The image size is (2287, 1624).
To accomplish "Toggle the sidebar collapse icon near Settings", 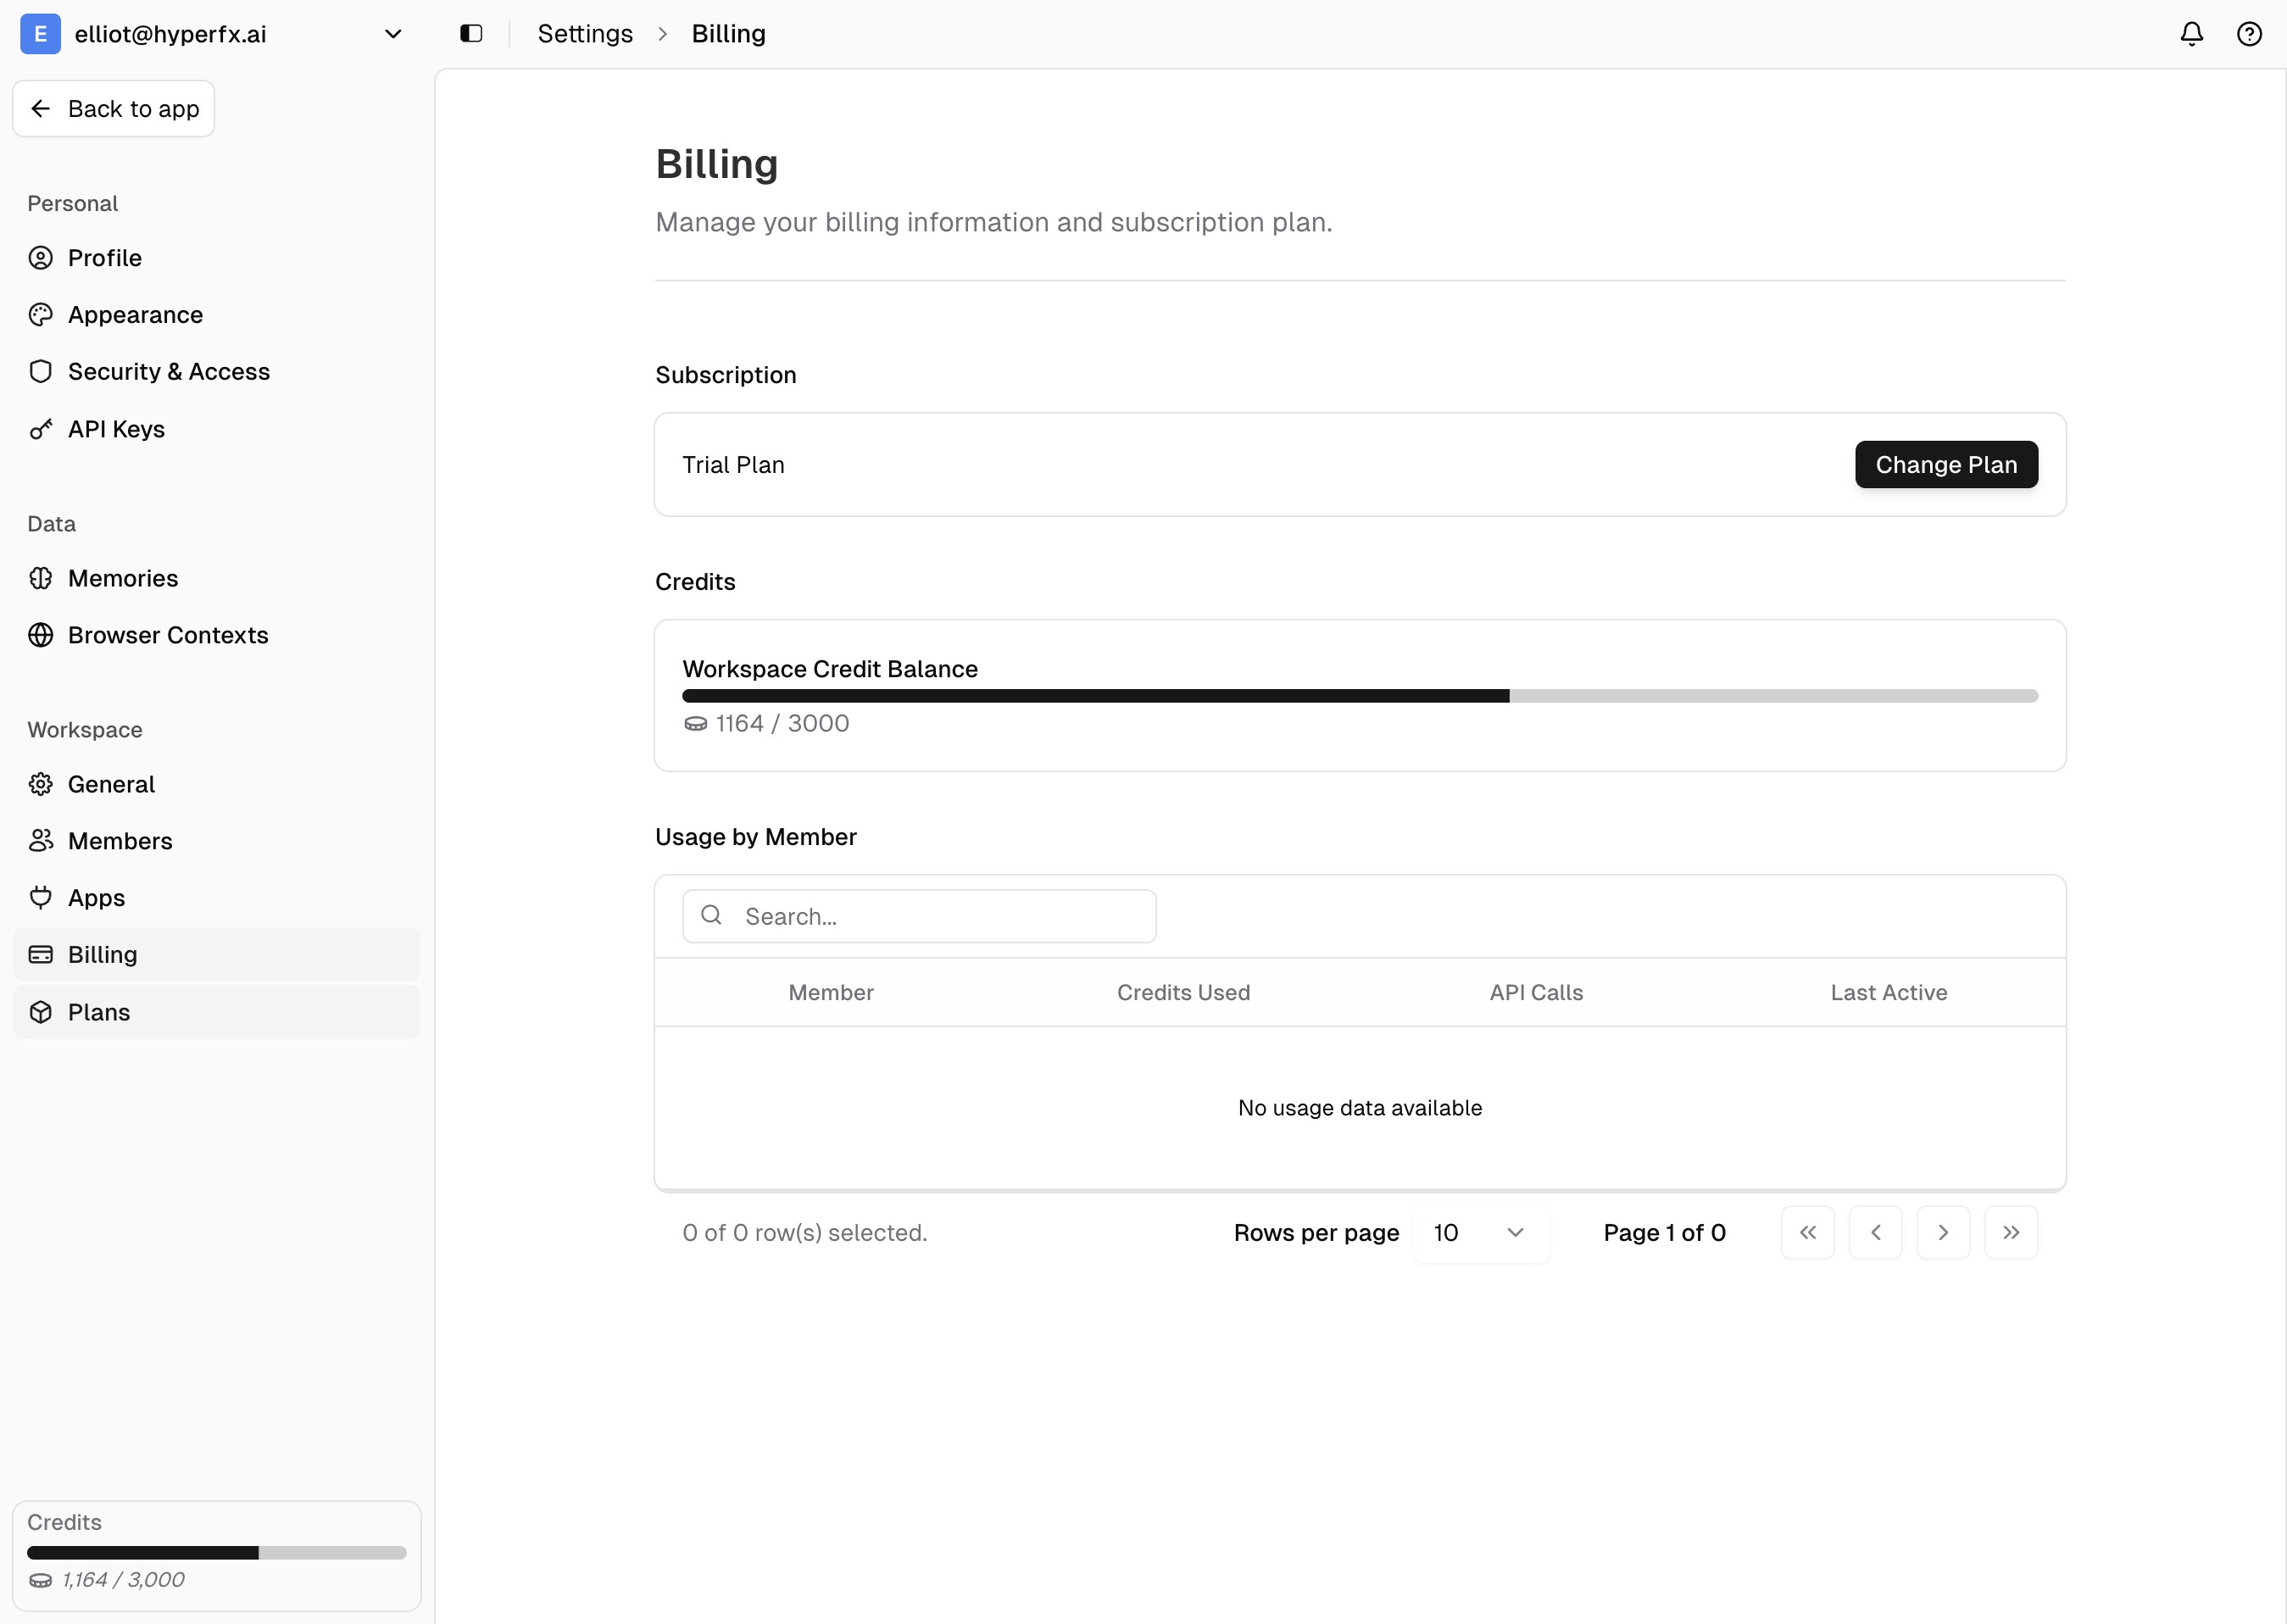I will coord(470,33).
